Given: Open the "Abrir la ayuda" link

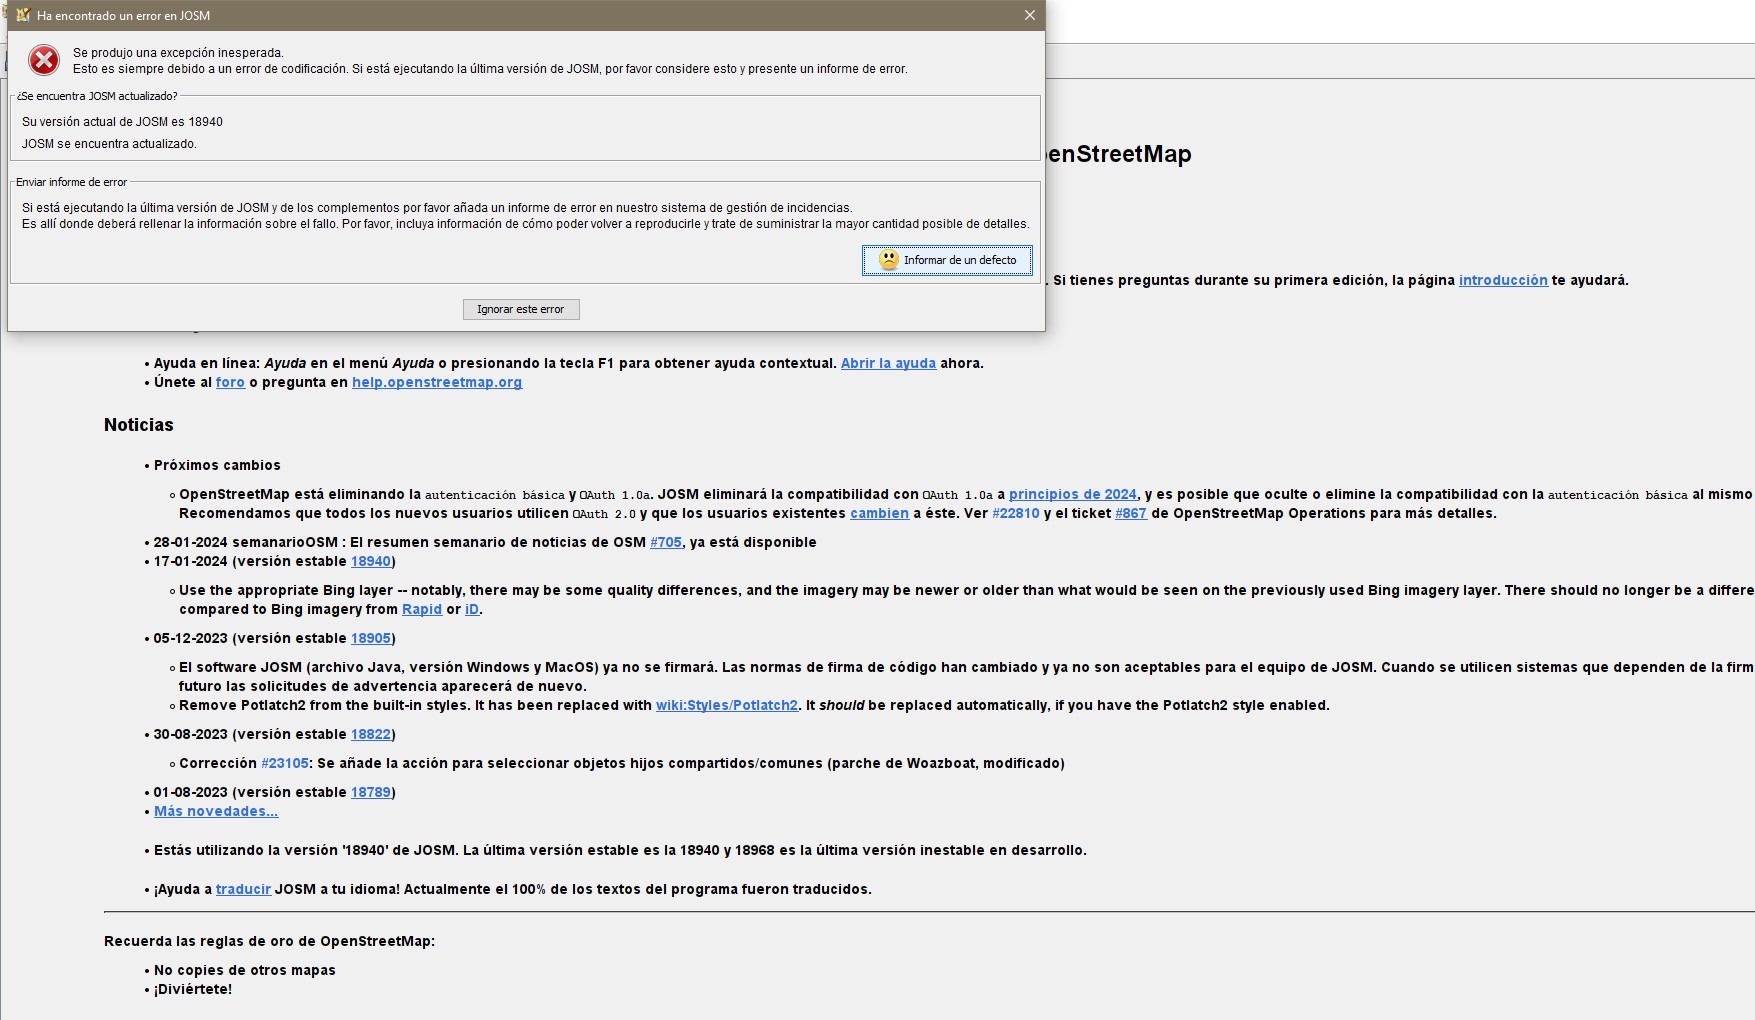Looking at the screenshot, I should click(x=888, y=363).
